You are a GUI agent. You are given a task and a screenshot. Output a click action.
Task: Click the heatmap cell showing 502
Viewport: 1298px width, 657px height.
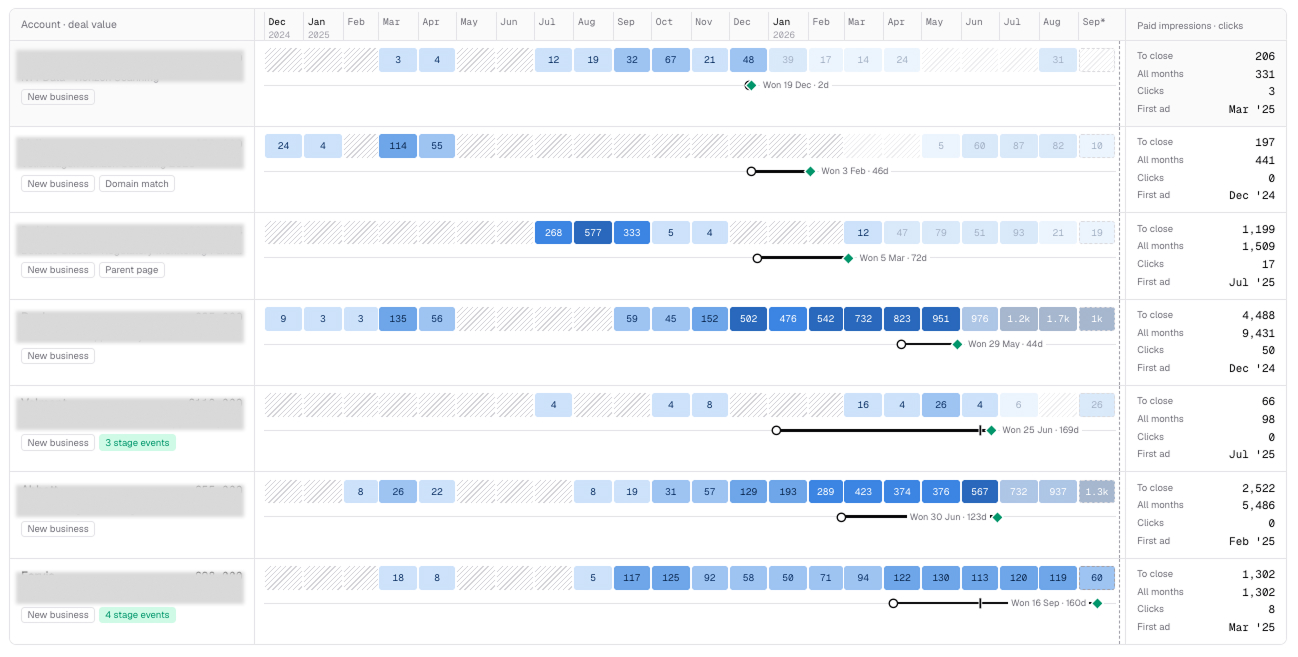point(749,319)
